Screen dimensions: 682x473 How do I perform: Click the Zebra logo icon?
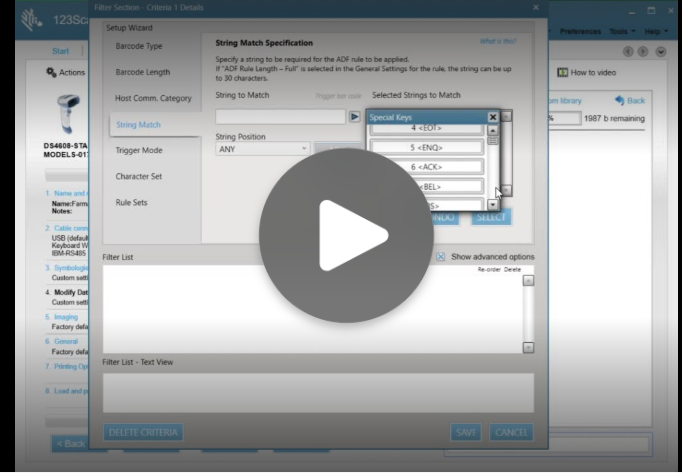(x=32, y=20)
